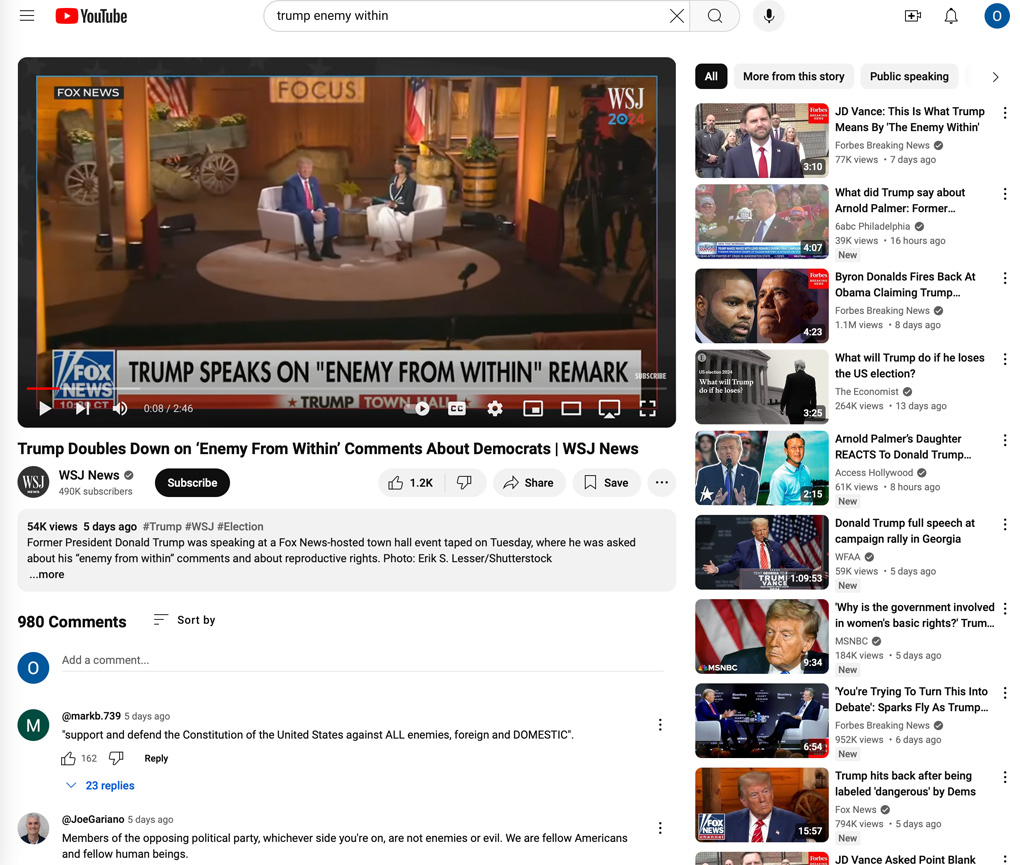Switch to theater mode

571,408
